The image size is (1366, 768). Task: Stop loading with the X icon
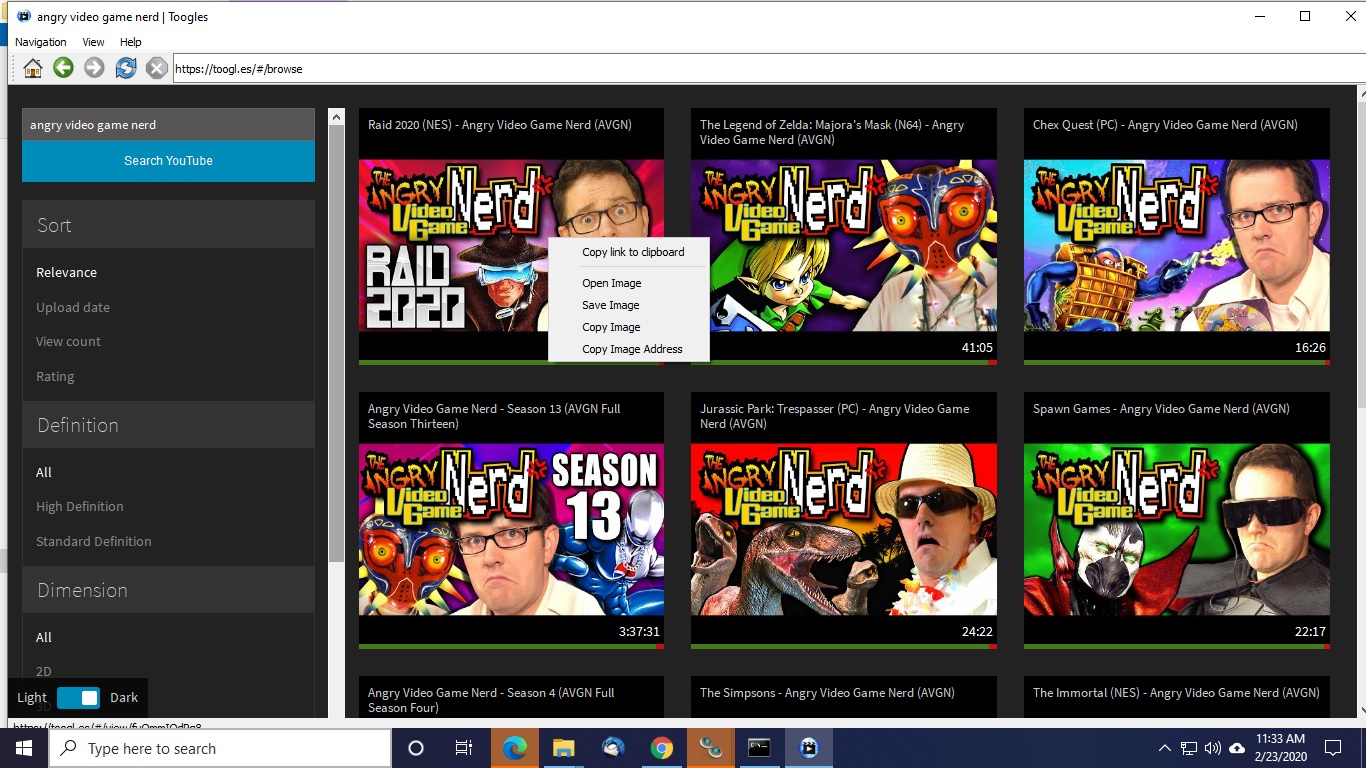point(156,68)
